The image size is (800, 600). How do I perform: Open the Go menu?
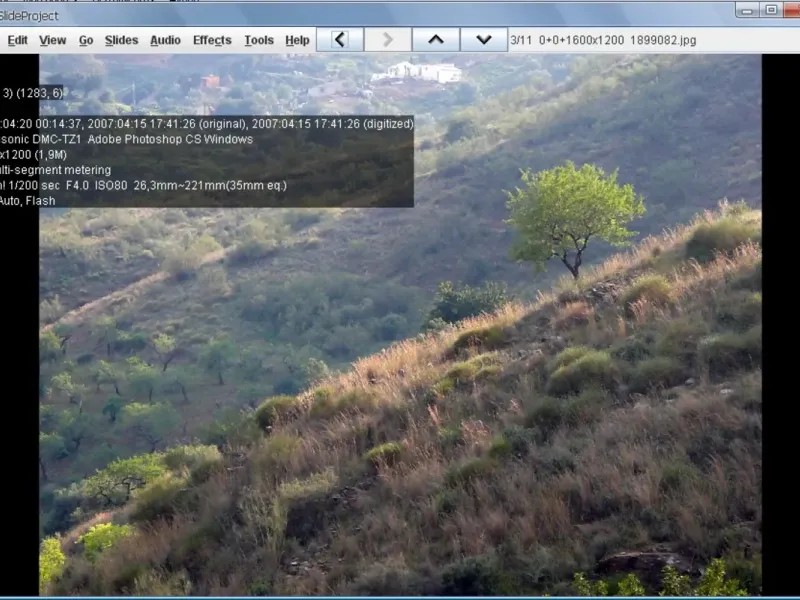pyautogui.click(x=86, y=40)
